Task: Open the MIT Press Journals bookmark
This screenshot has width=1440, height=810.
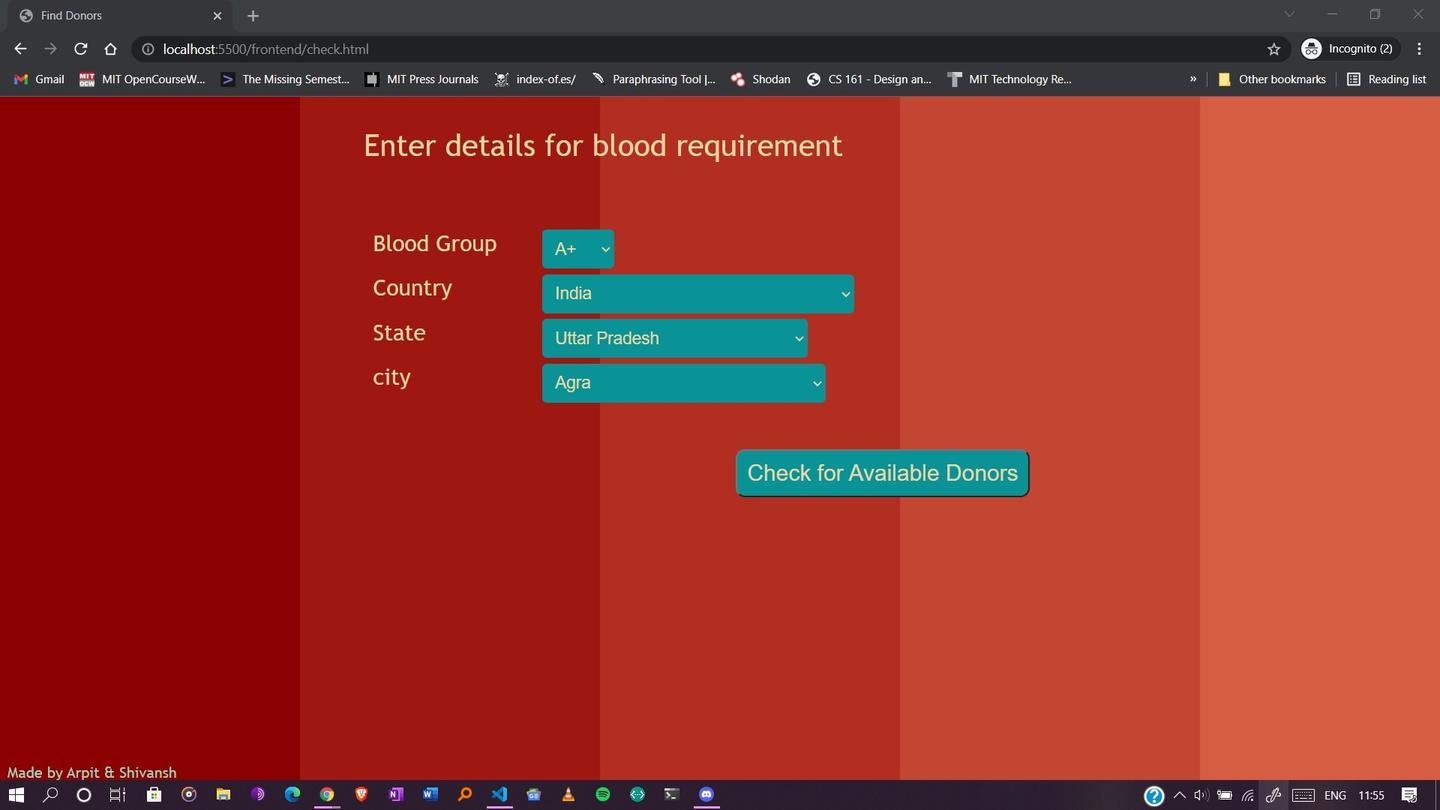Action: 421,79
